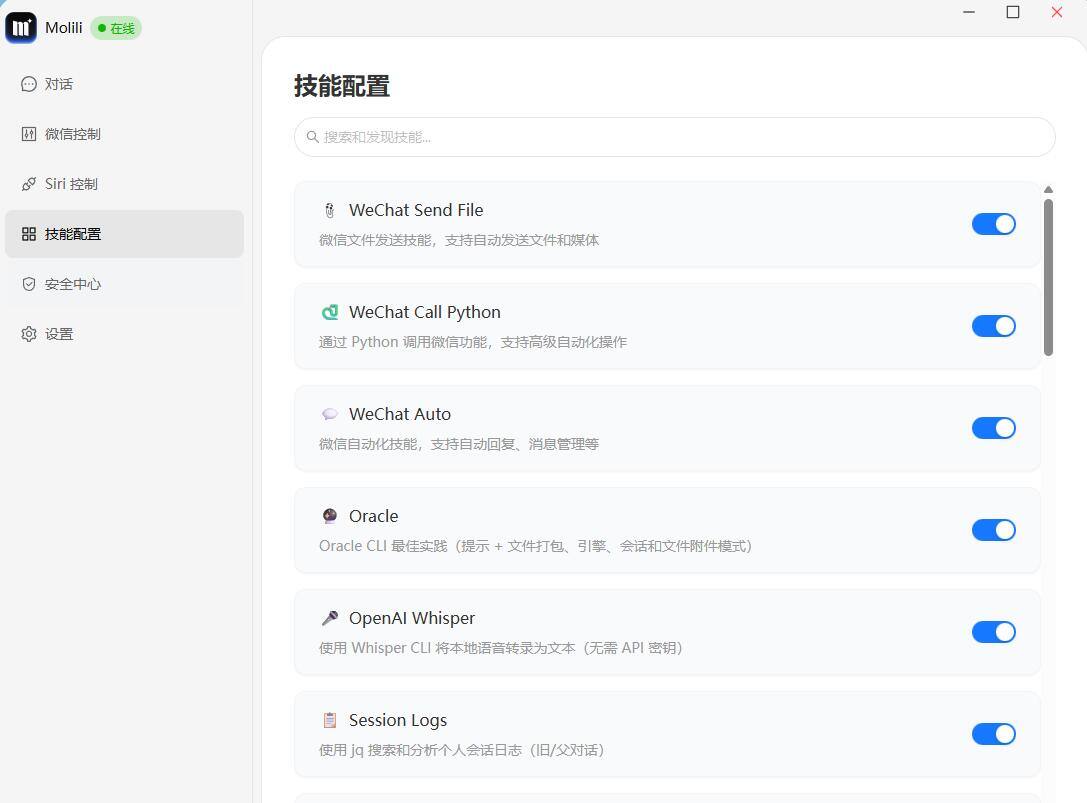Click the WeChat Send File phone icon
Viewport: 1087px width, 803px height.
point(329,210)
